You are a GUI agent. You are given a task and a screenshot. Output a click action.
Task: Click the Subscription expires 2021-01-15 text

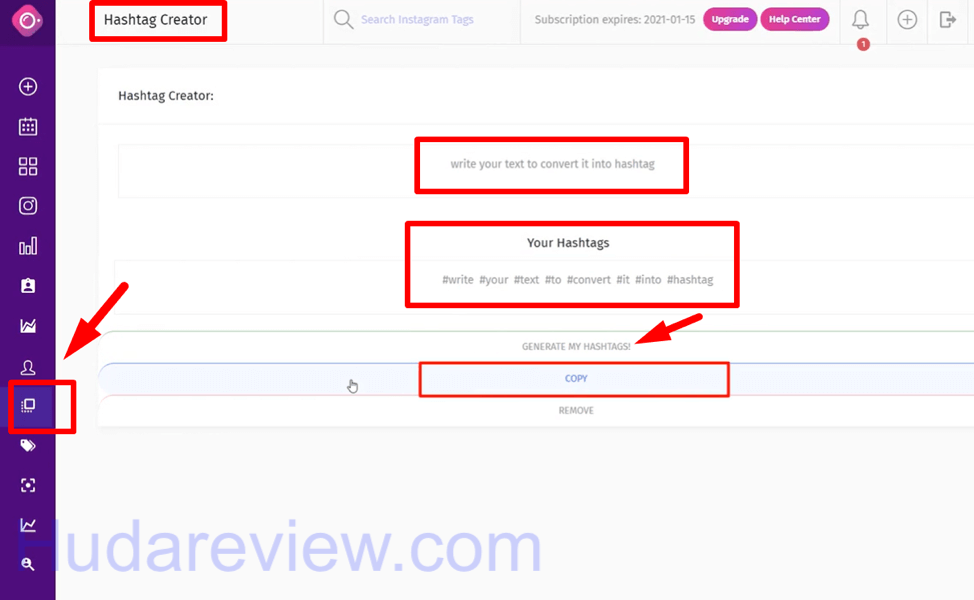[615, 20]
